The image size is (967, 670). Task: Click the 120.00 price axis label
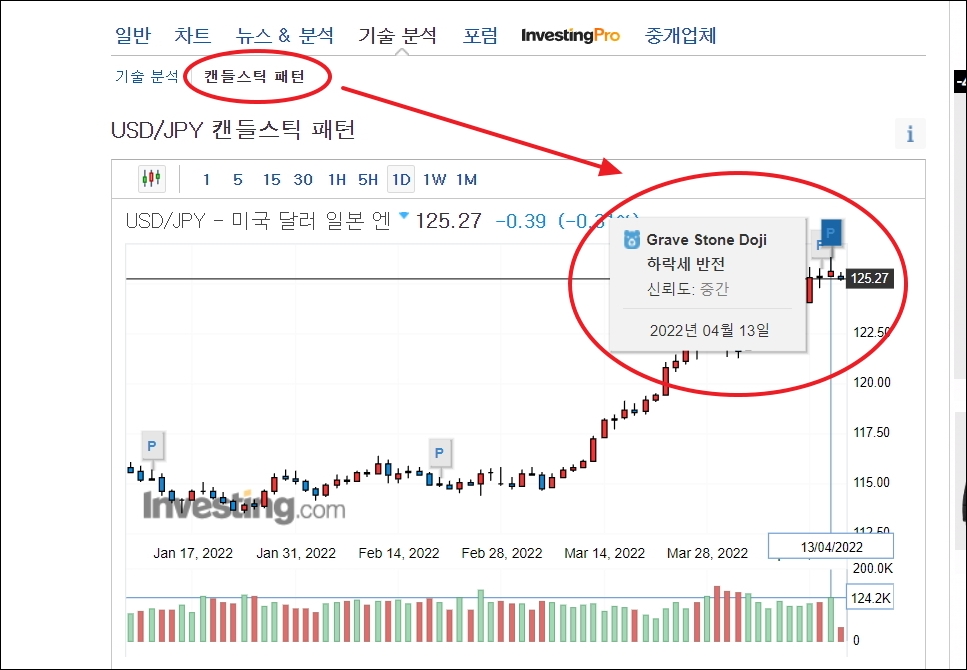[x=872, y=382]
